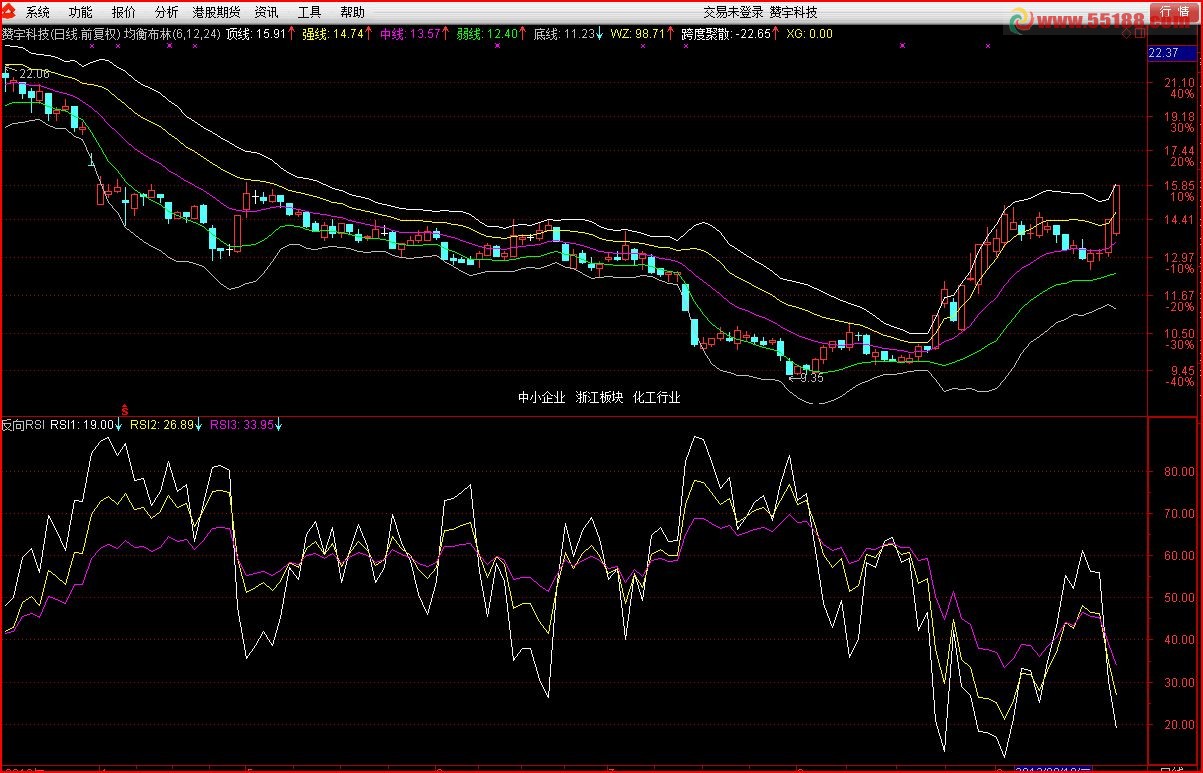The image size is (1203, 773).
Task: Click the 顶线: 15.91 value
Action: [x=255, y=33]
